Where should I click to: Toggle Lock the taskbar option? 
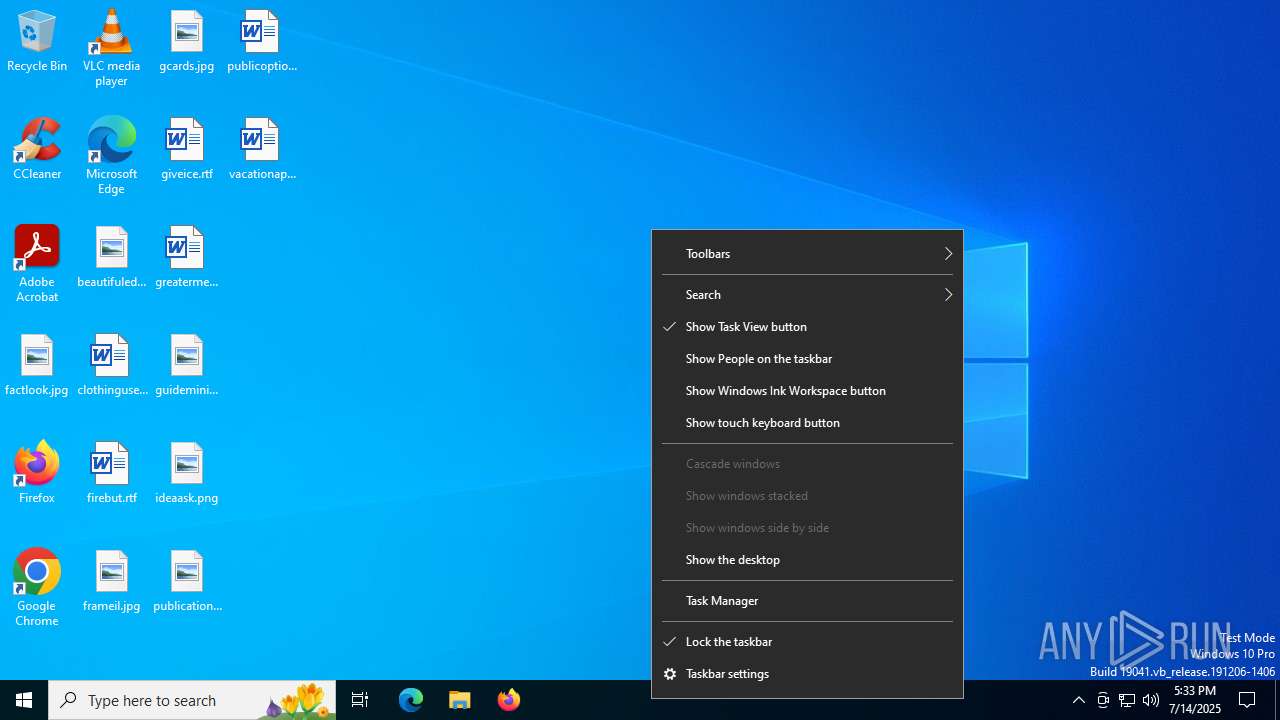point(807,642)
